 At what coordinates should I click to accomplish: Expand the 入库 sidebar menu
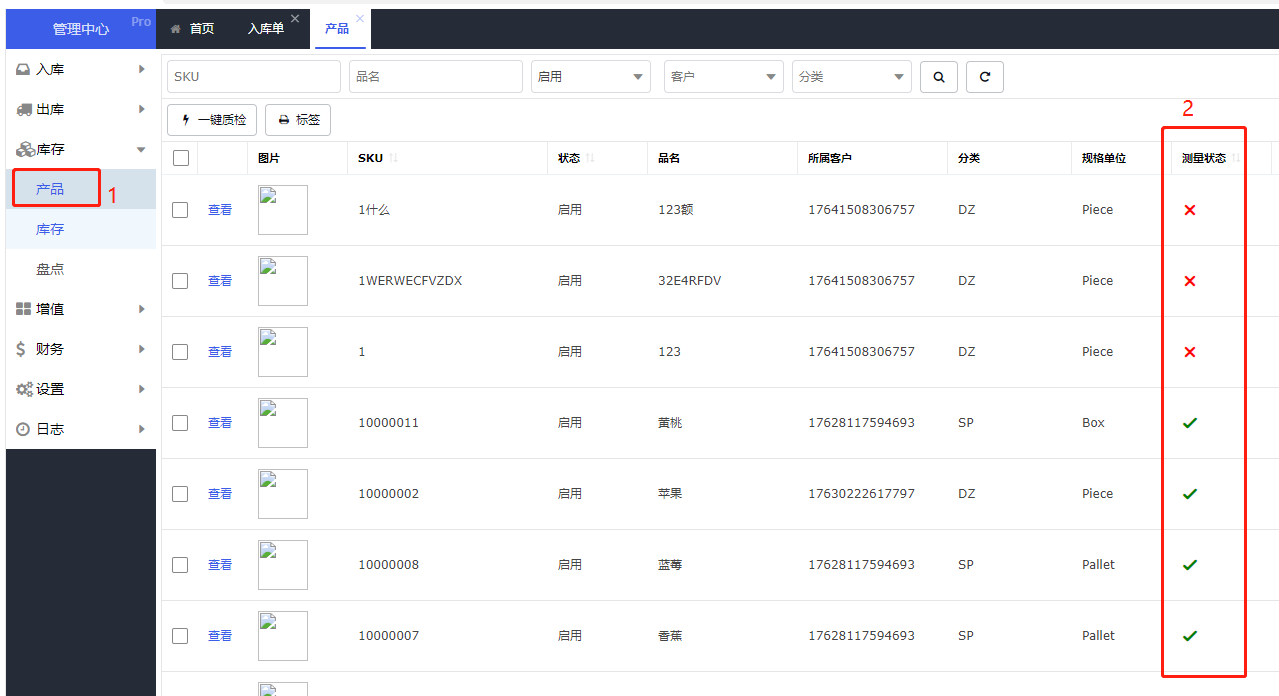point(81,69)
